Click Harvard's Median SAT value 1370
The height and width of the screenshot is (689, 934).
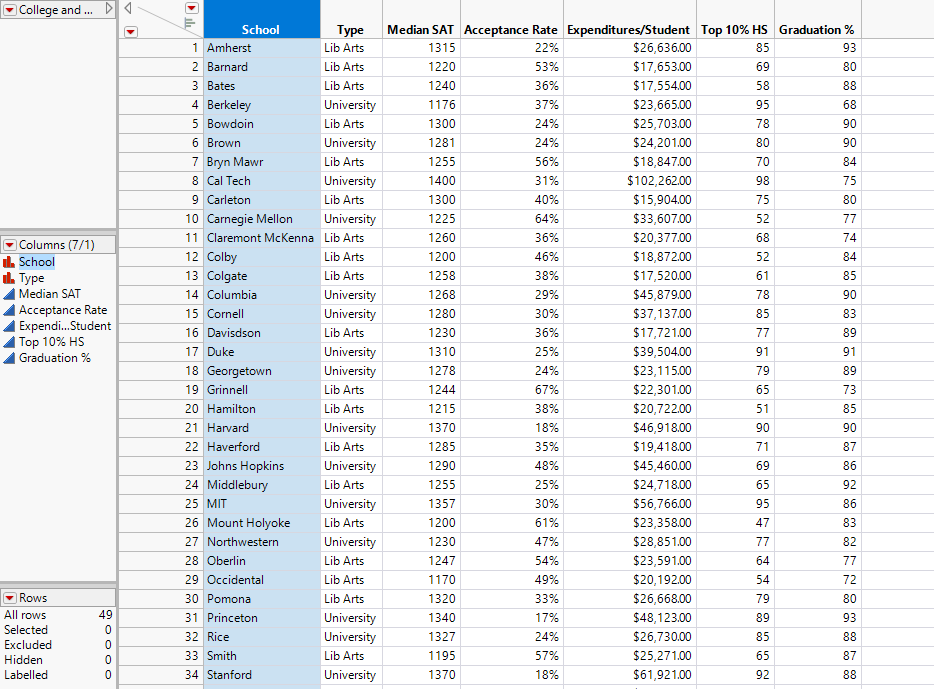421,428
